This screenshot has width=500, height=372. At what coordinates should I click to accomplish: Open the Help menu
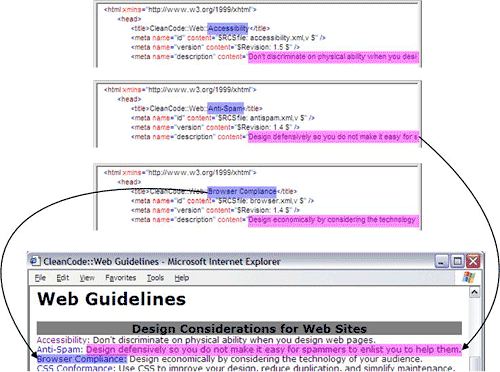click(182, 278)
